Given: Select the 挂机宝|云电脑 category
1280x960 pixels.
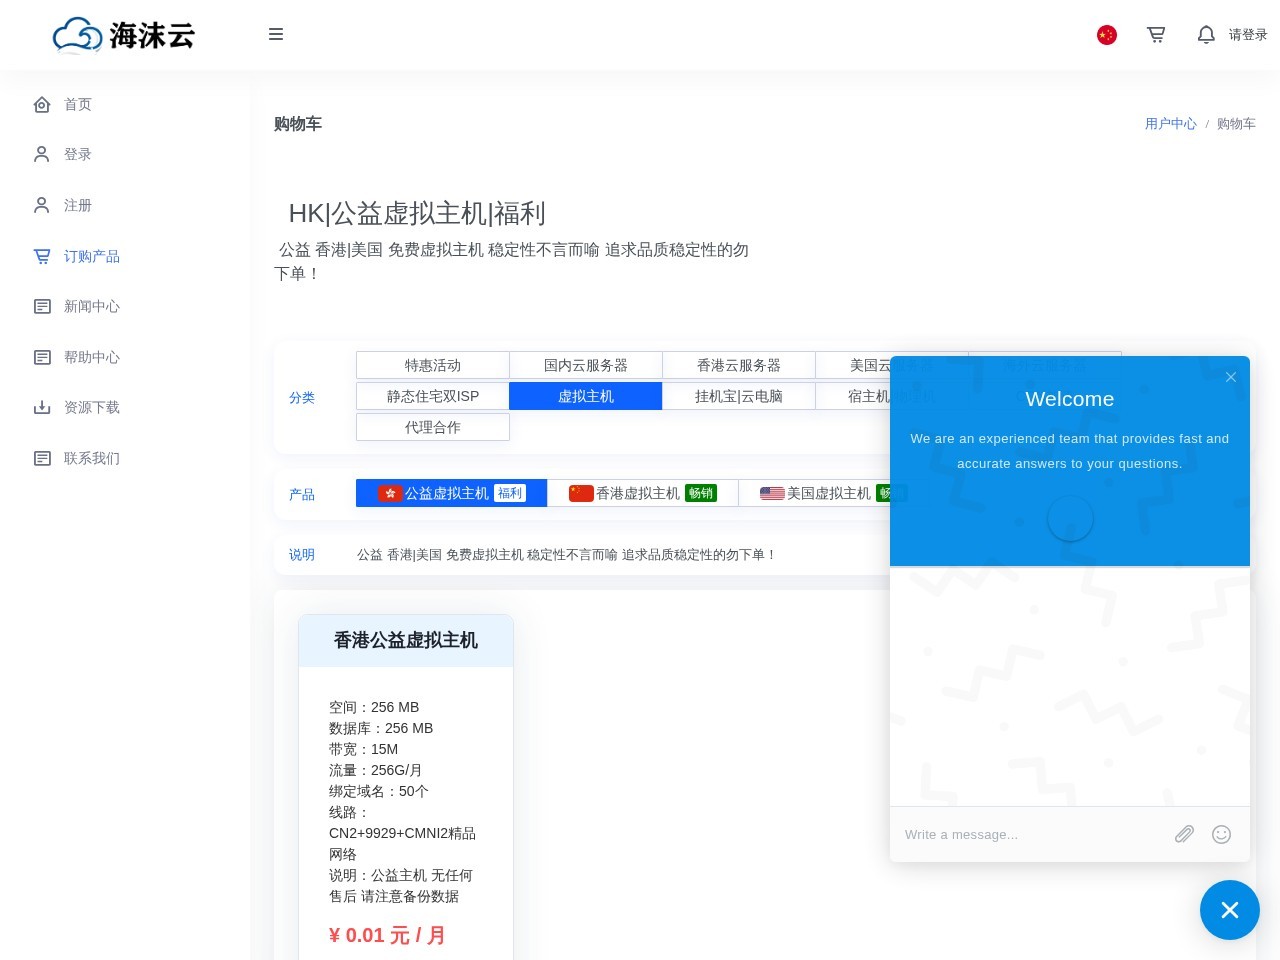Looking at the screenshot, I should [x=738, y=396].
